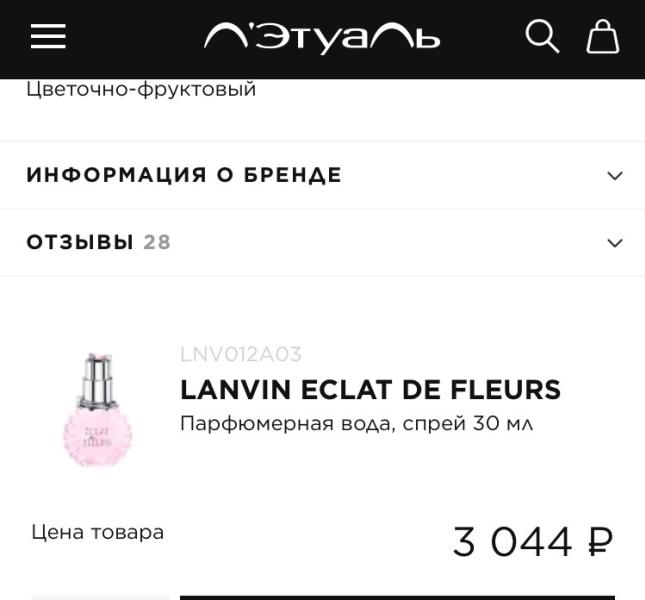Image resolution: width=645 pixels, height=600 pixels.
Task: Click the Л'Этуаль logo
Action: pos(322,38)
